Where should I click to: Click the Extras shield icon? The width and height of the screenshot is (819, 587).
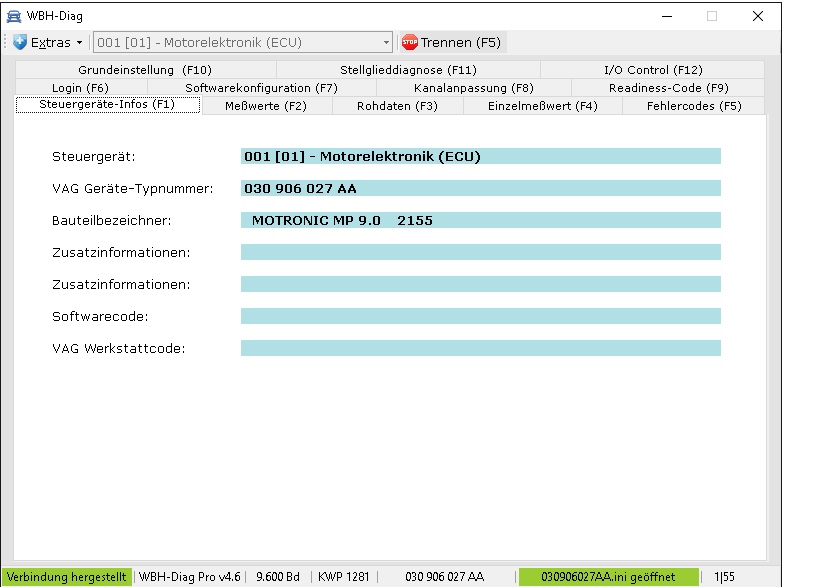(x=19, y=42)
